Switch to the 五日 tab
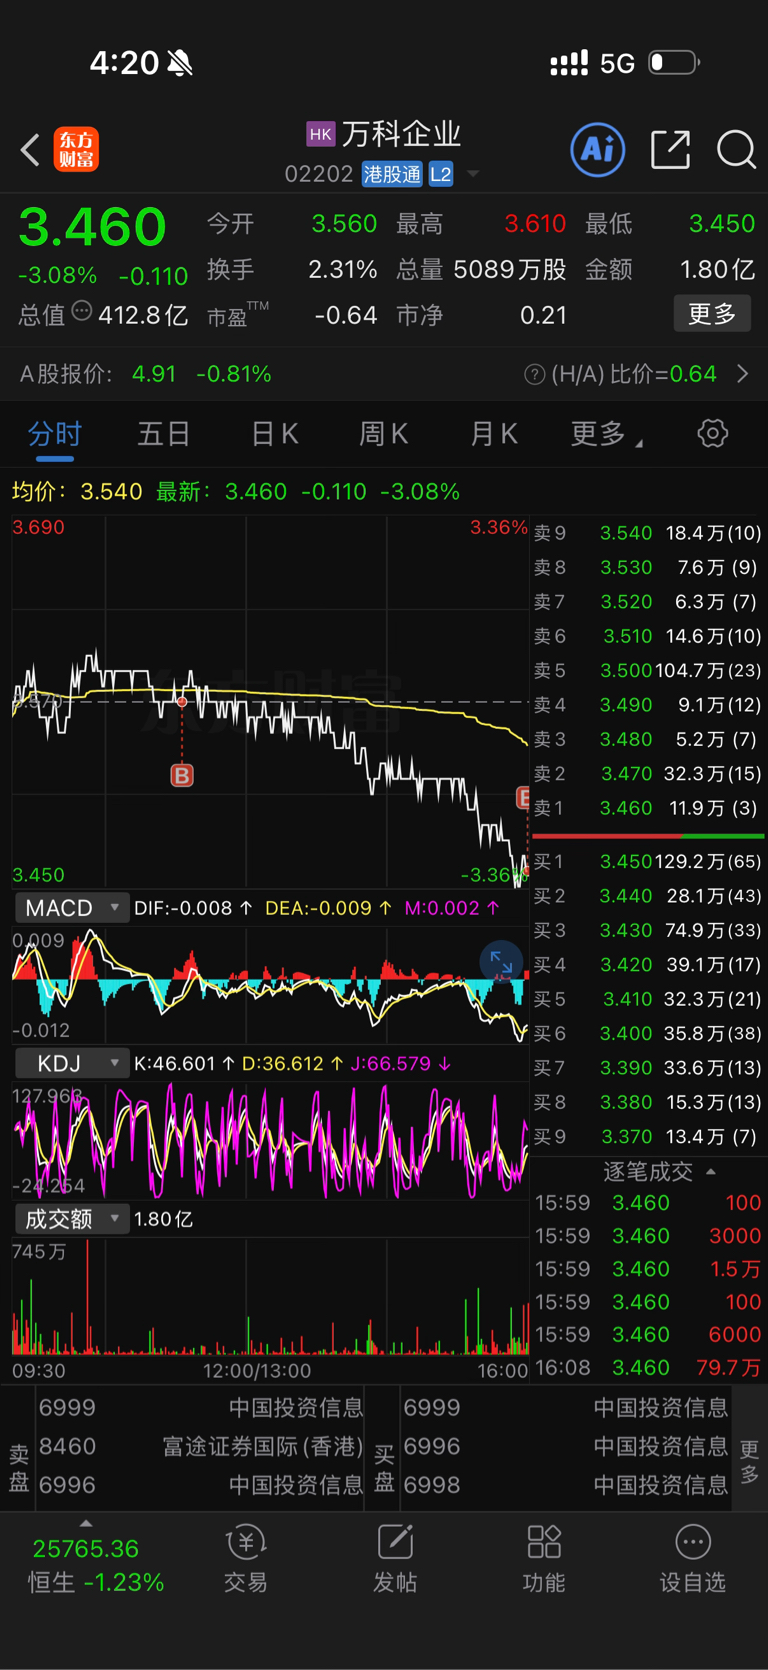The height and width of the screenshot is (1670, 768). (164, 434)
